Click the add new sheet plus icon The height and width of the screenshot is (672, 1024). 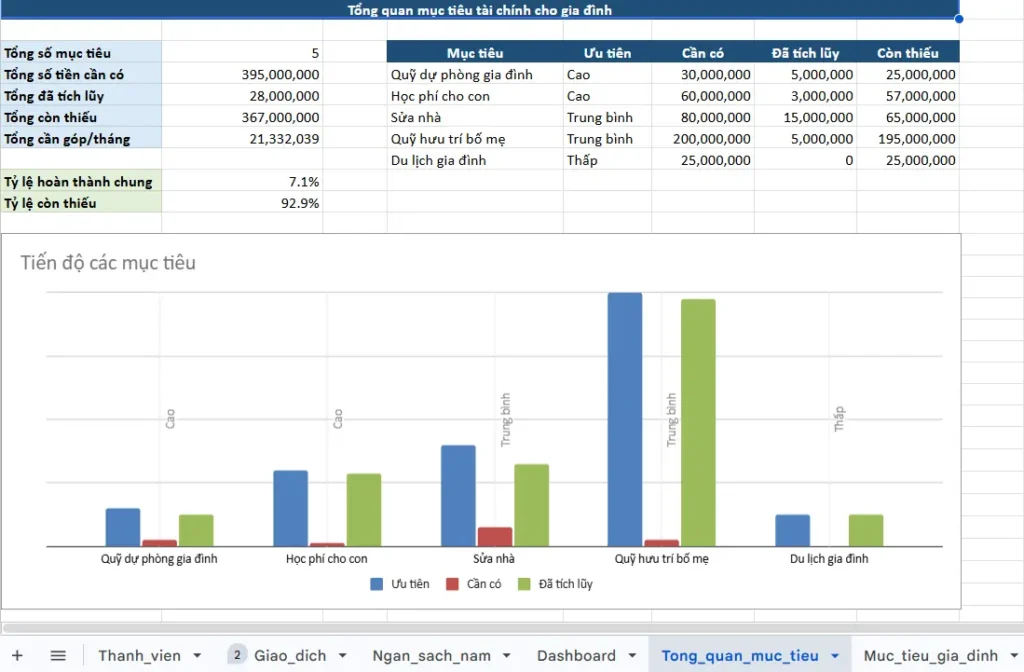click(x=17, y=655)
